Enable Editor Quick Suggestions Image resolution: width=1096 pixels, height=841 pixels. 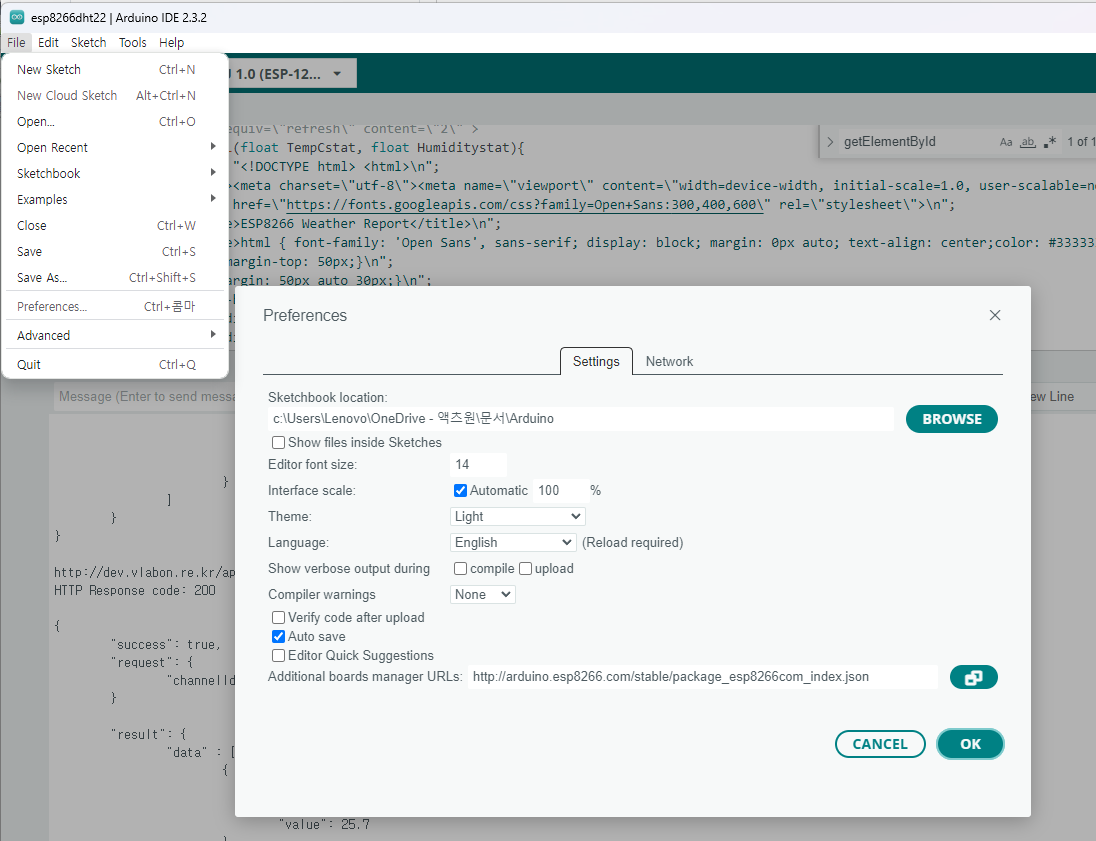[x=278, y=655]
